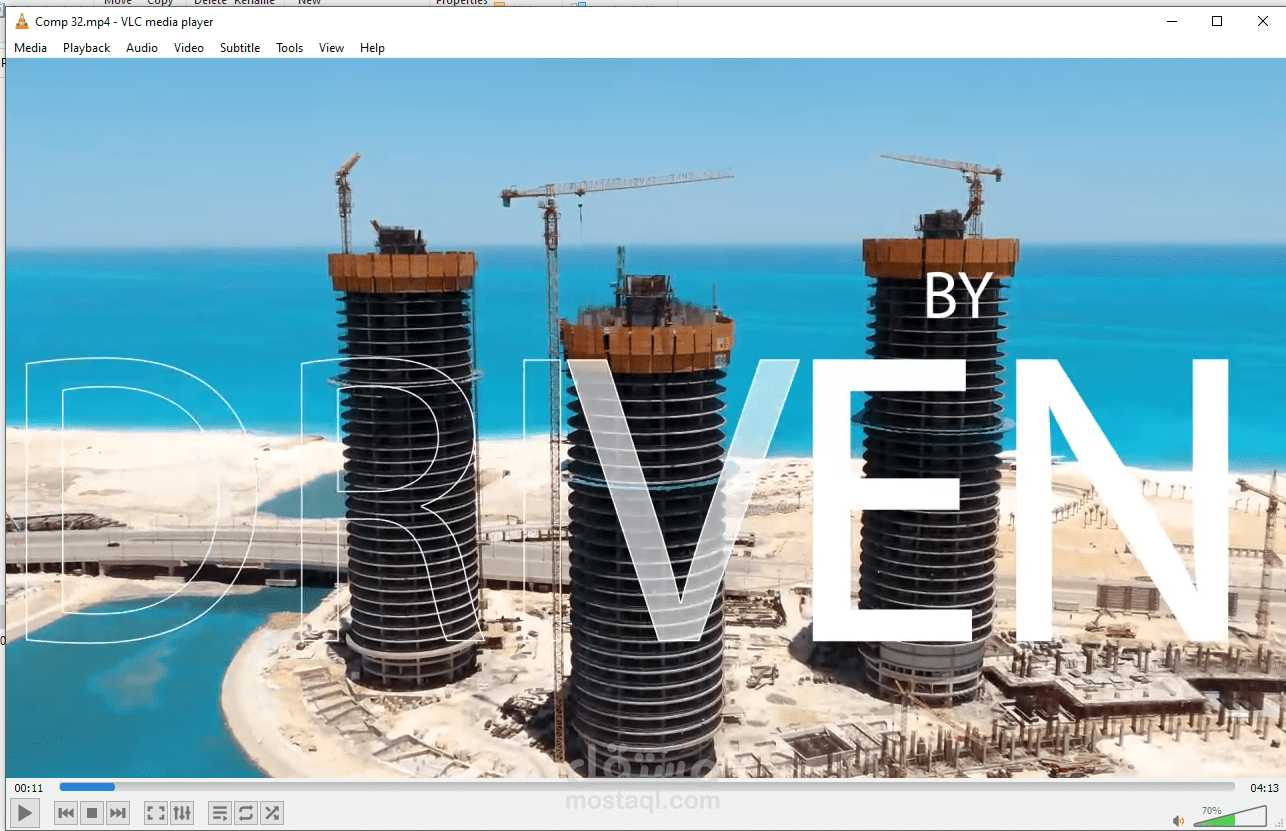Click the seek bar to jump ahead

tap(647, 787)
